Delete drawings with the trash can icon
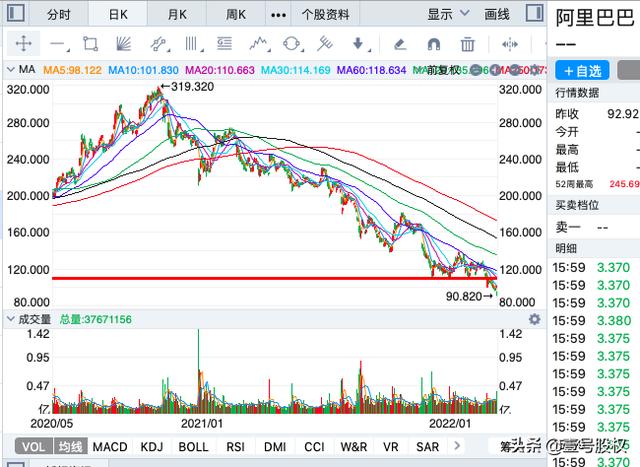 point(467,44)
